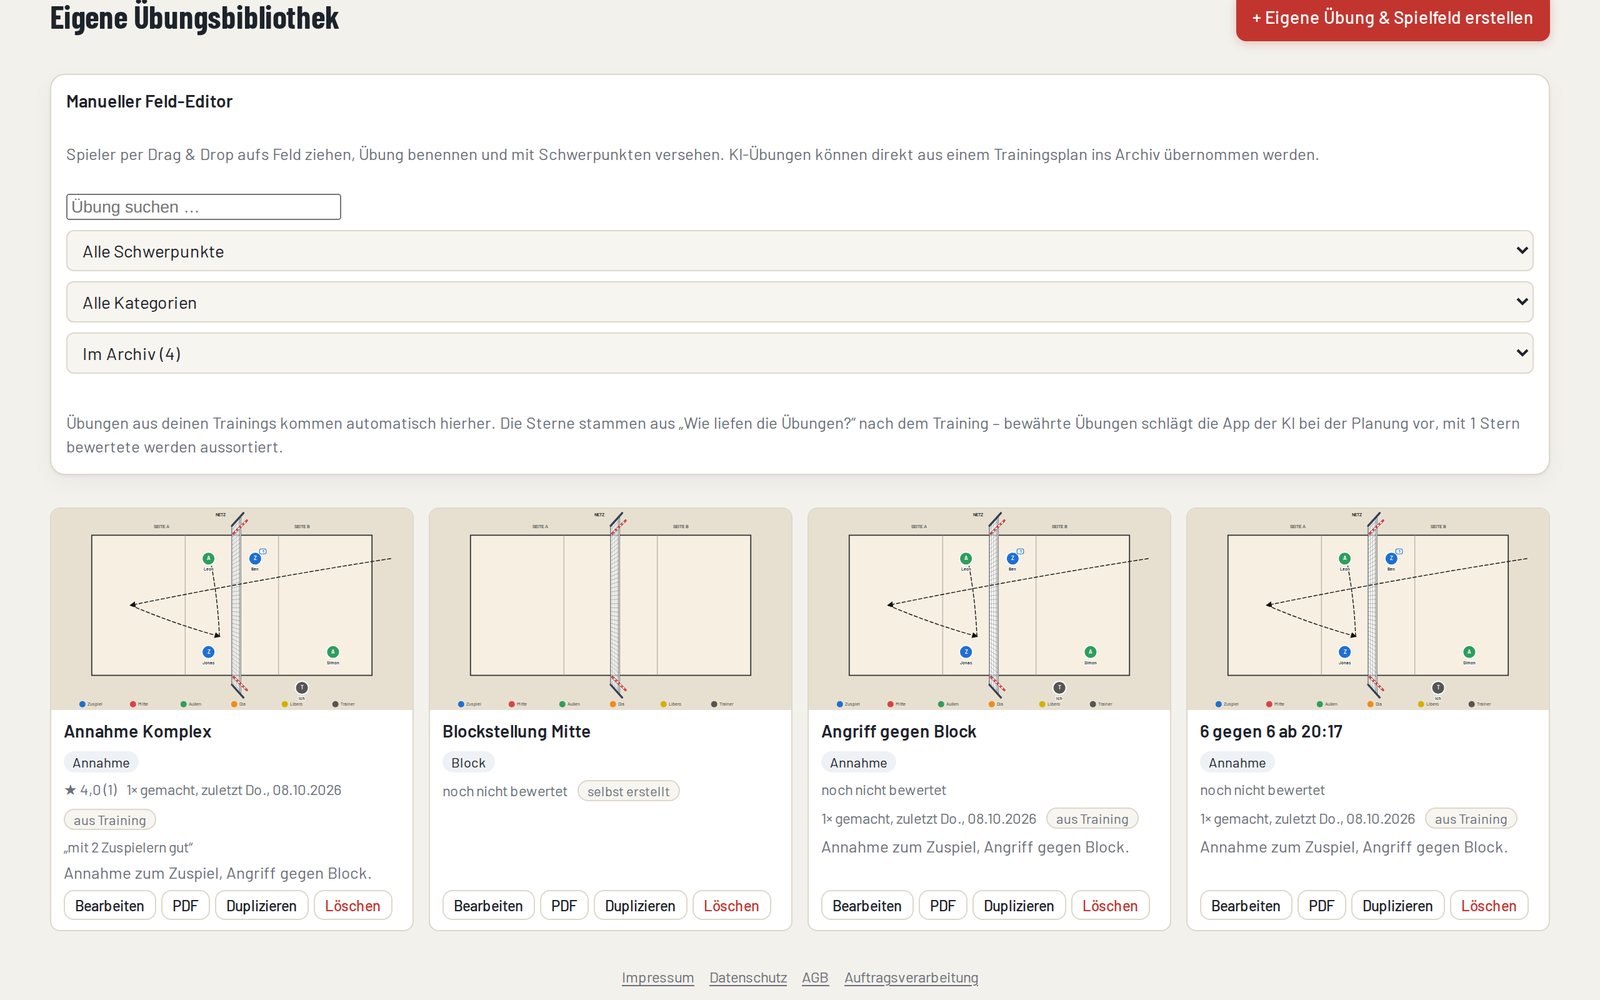
Task: Delete the 6 gegen 6 ab 20:17 exercise
Action: click(1489, 906)
